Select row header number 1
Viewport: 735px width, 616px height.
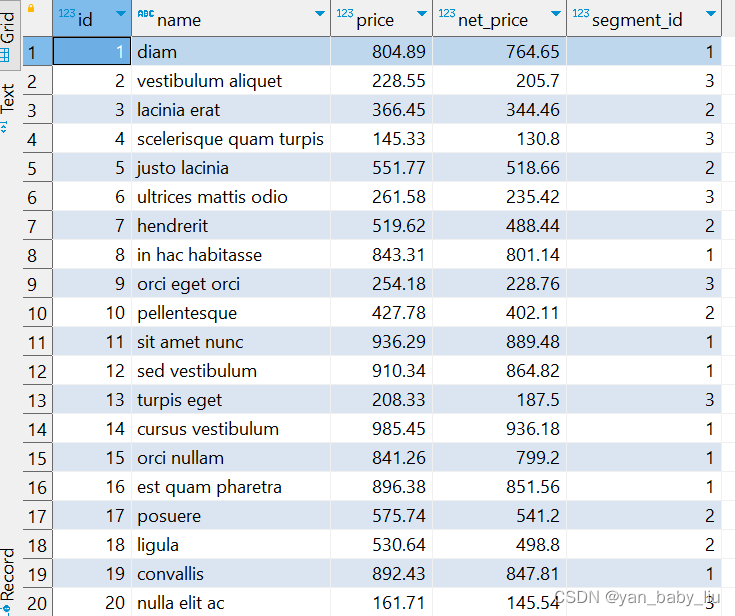[x=38, y=52]
